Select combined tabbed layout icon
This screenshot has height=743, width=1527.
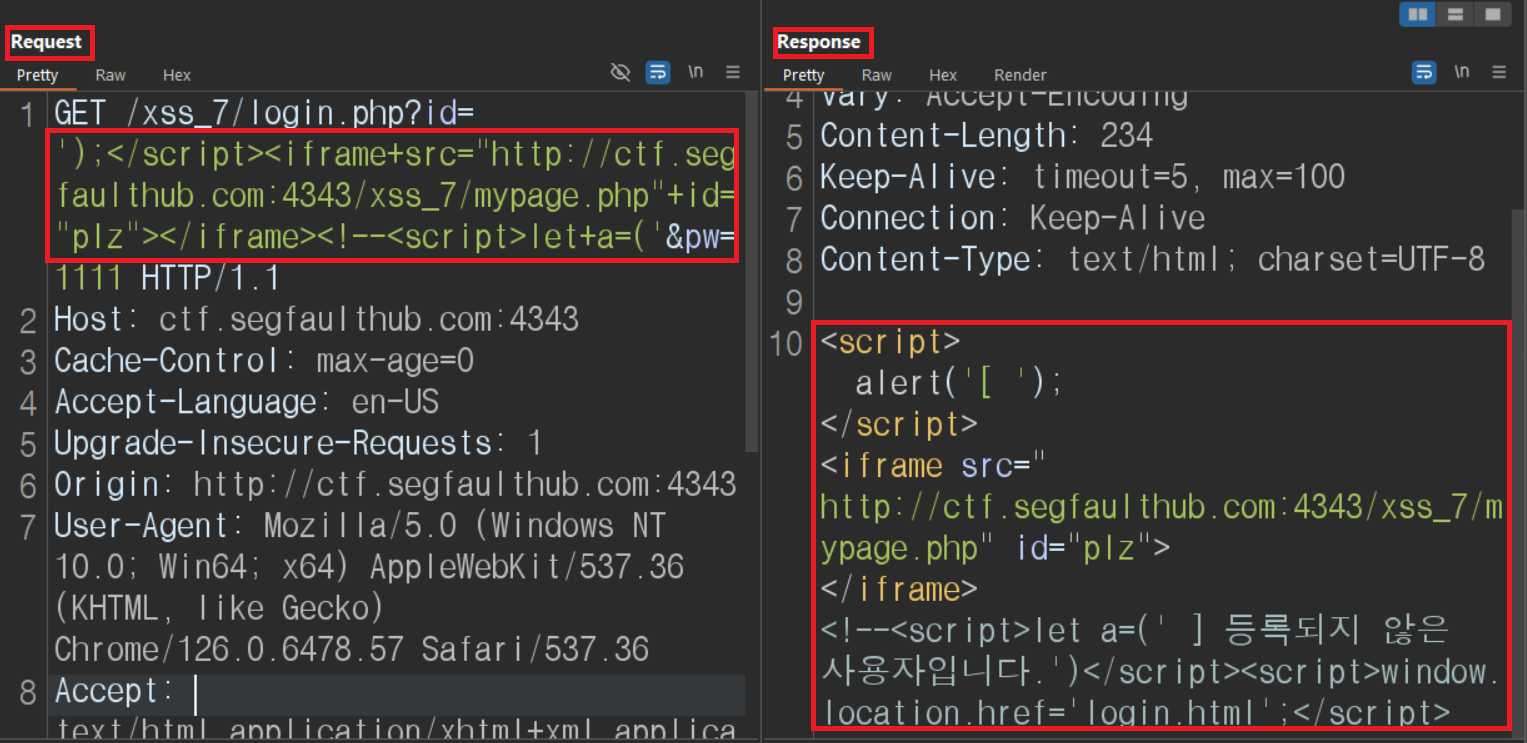(x=1492, y=14)
